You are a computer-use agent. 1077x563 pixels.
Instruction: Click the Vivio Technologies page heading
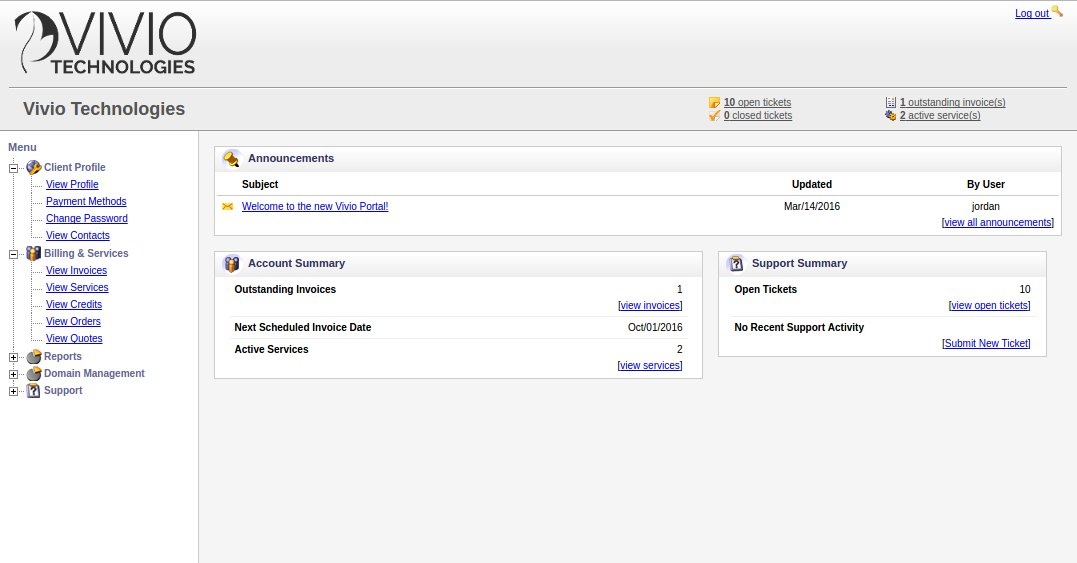pos(104,109)
